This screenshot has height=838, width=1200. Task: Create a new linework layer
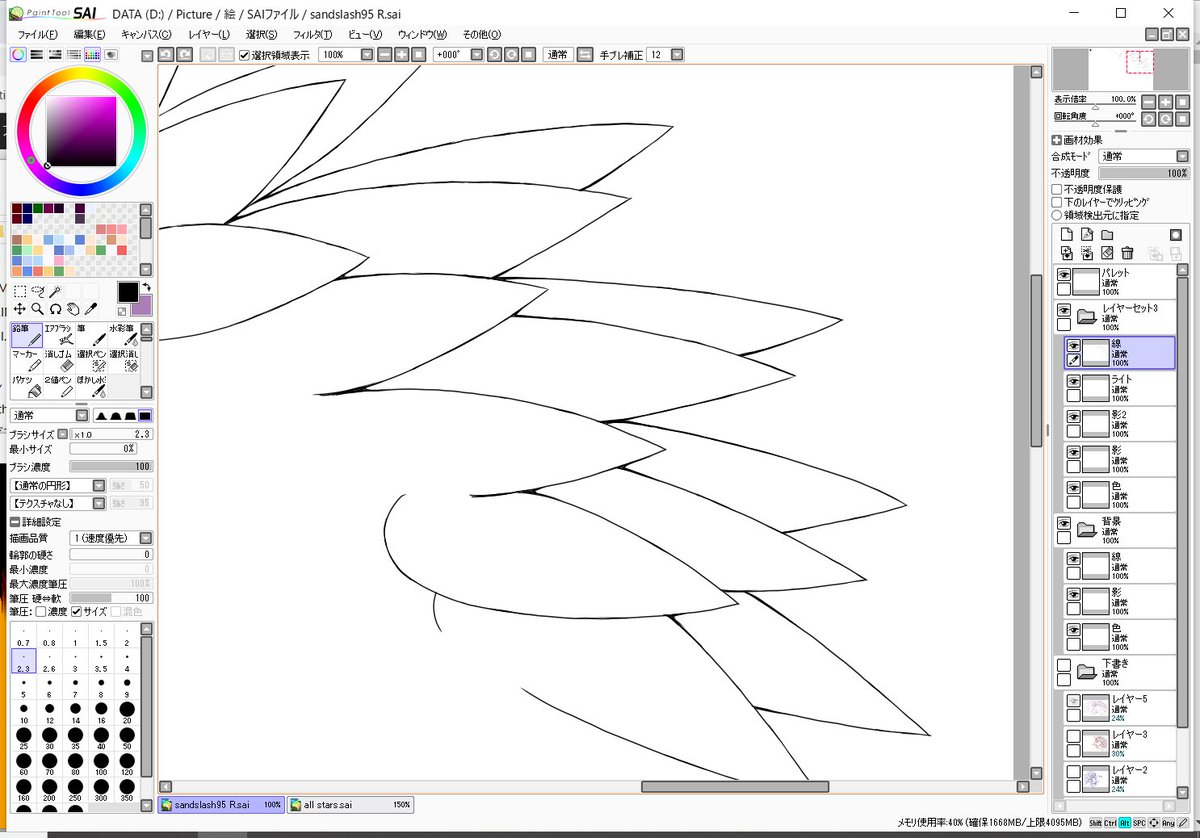(1086, 234)
